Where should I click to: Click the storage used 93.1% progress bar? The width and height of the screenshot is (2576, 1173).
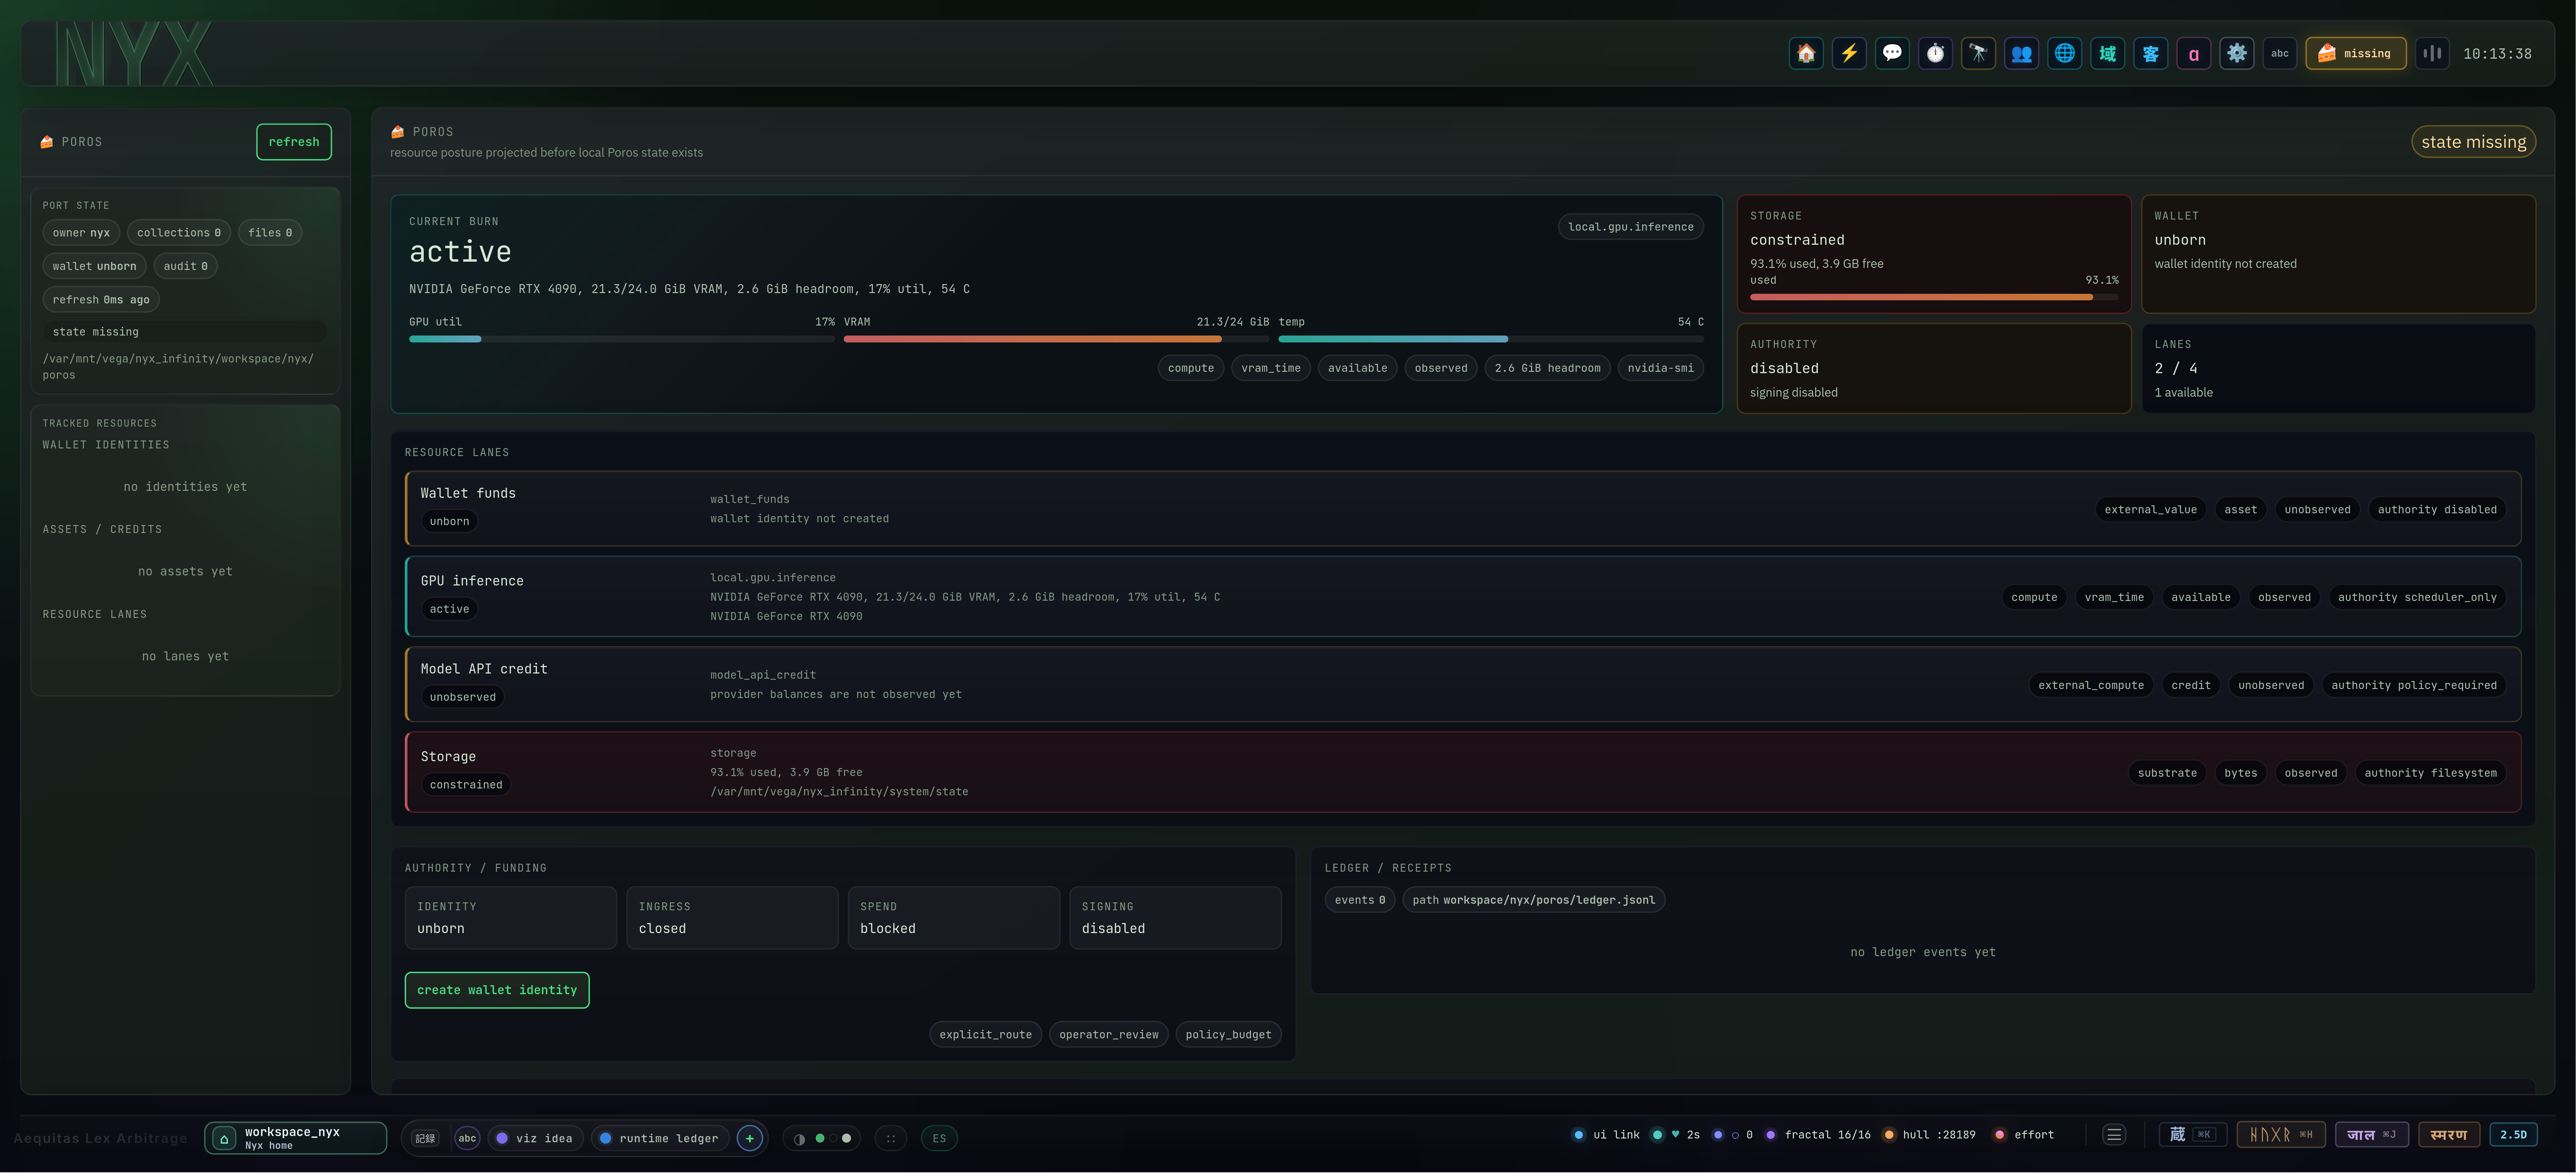click(x=1934, y=297)
